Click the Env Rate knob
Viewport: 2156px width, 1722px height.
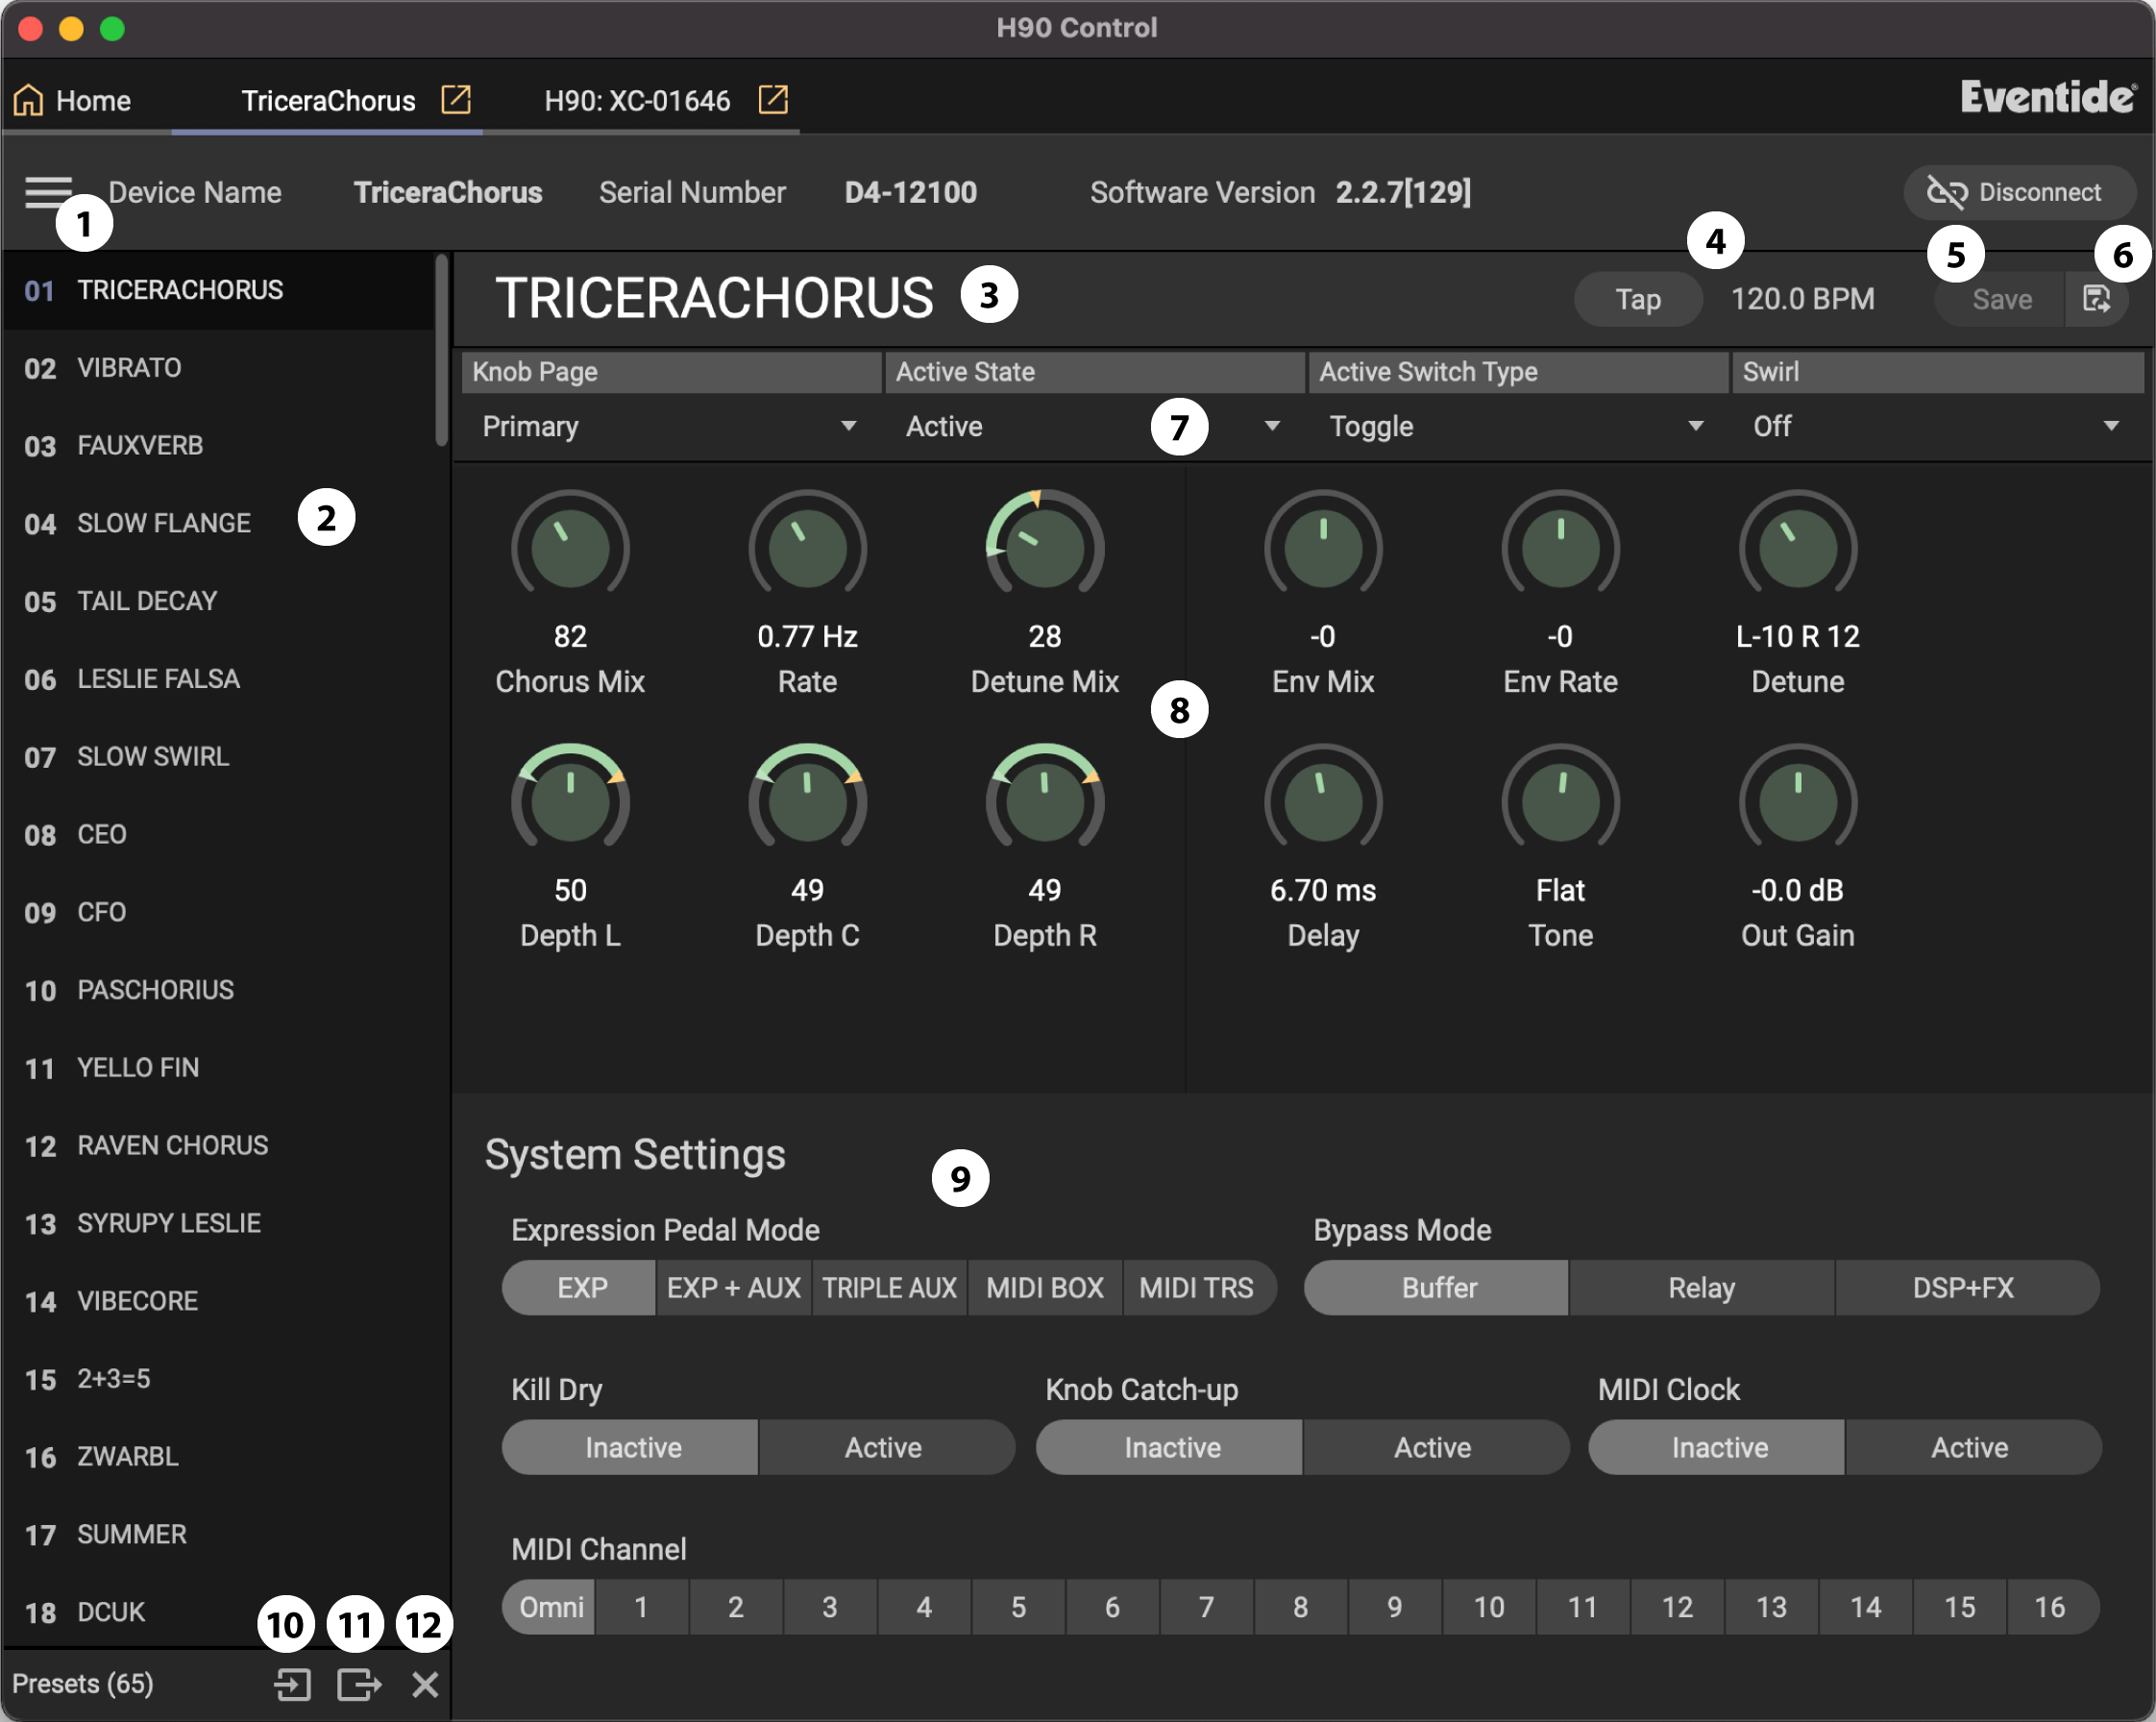point(1560,548)
